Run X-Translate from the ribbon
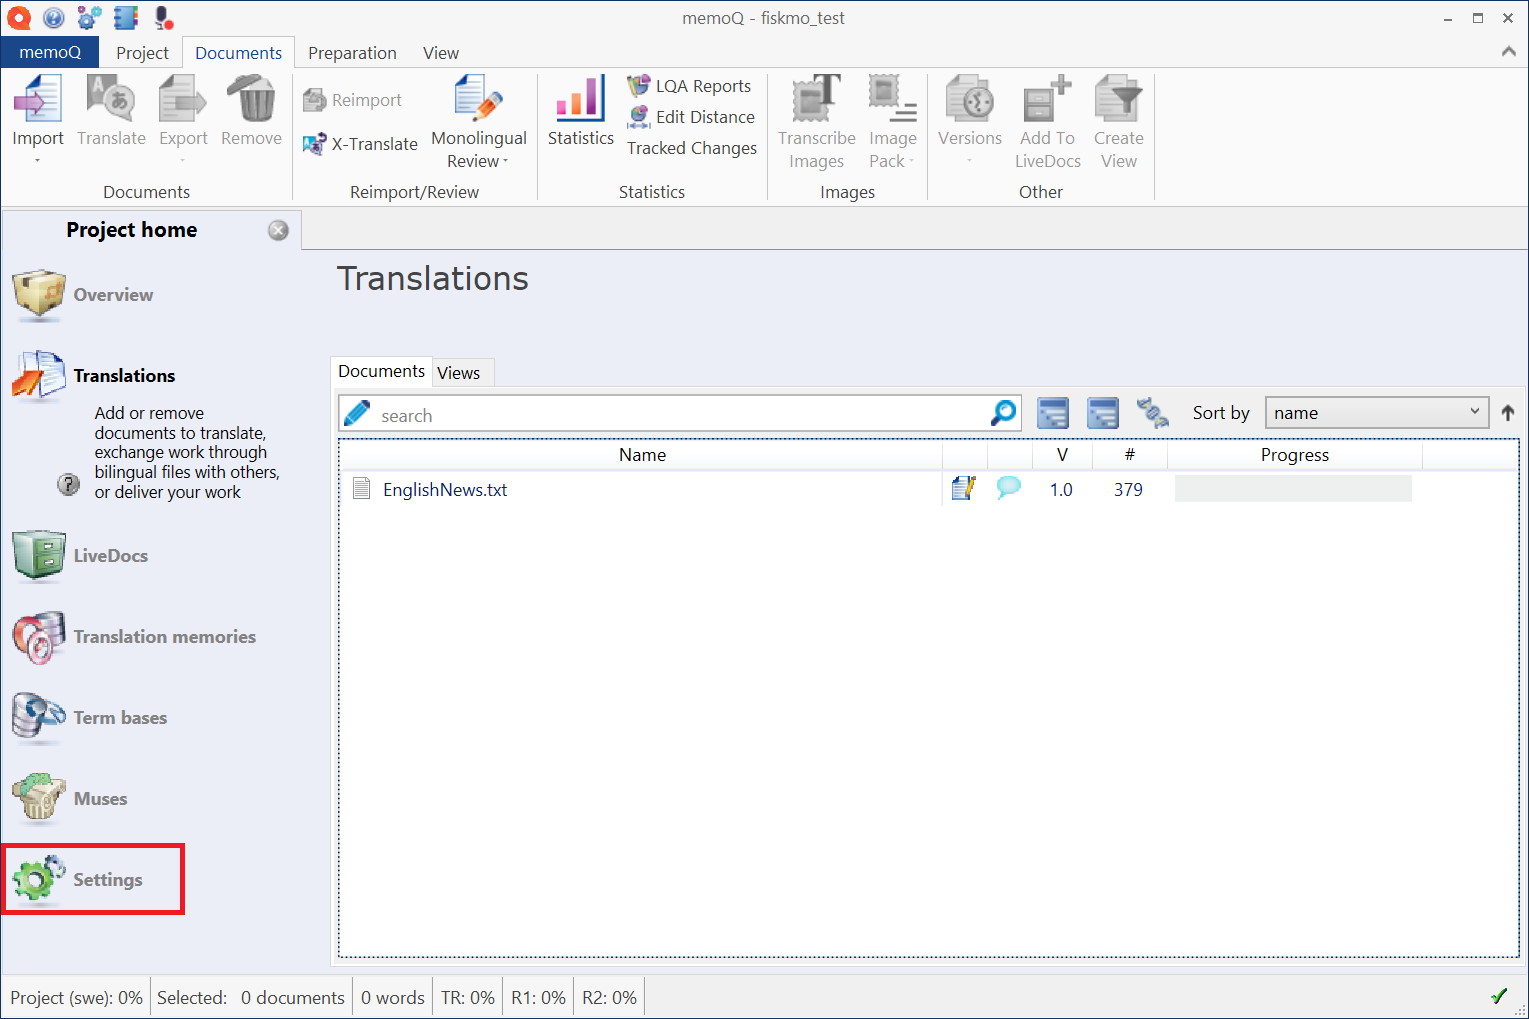The image size is (1529, 1019). 361,144
